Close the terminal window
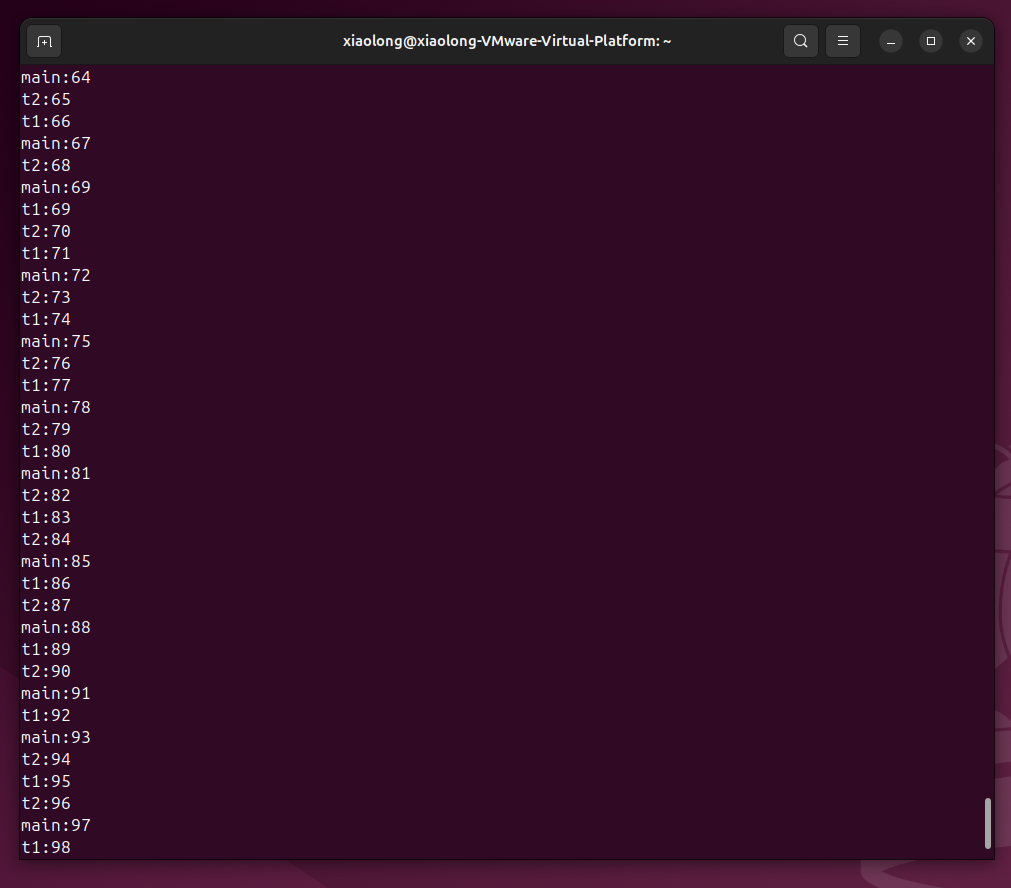The image size is (1011, 888). 971,41
